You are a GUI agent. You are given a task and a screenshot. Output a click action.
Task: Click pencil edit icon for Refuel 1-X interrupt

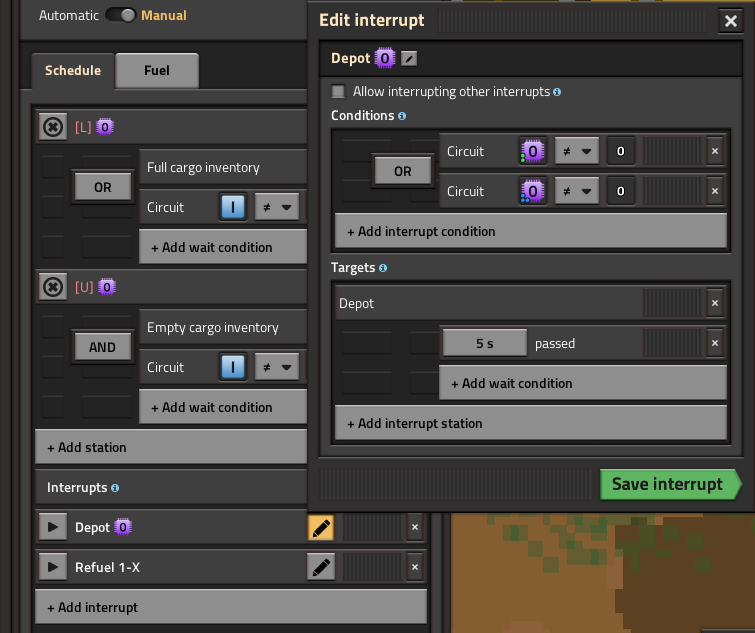[321, 568]
